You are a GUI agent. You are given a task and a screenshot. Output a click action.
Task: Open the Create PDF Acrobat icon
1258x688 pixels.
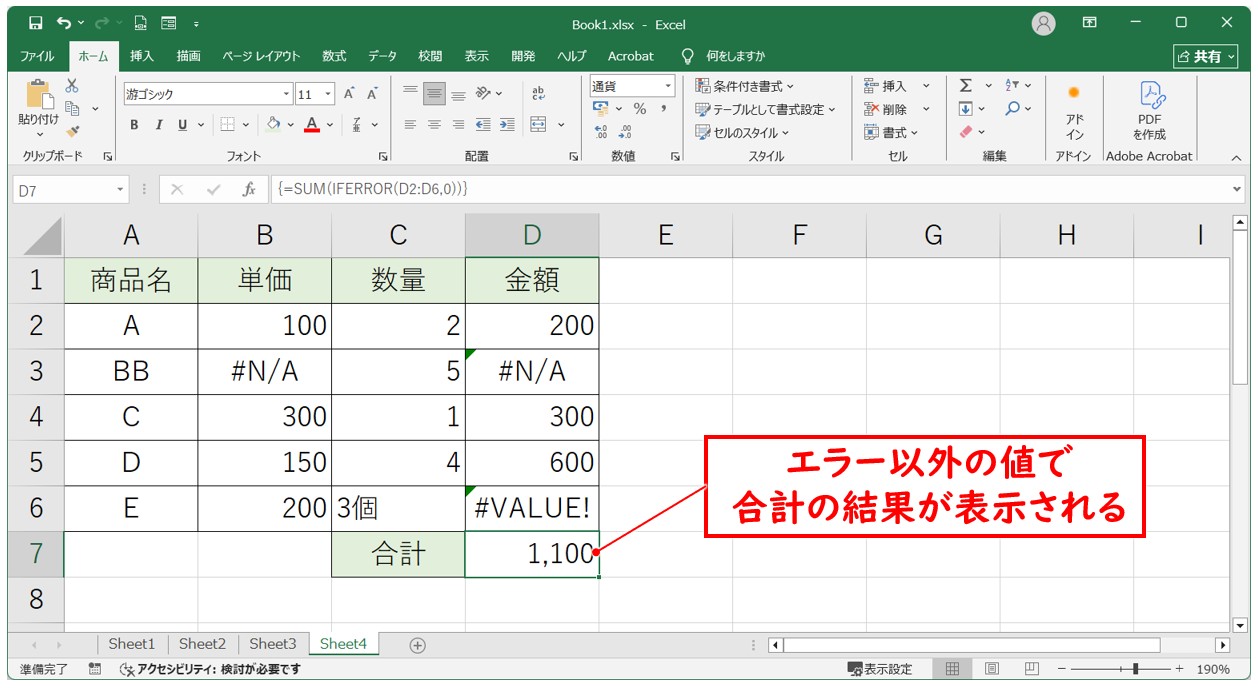pyautogui.click(x=1149, y=110)
